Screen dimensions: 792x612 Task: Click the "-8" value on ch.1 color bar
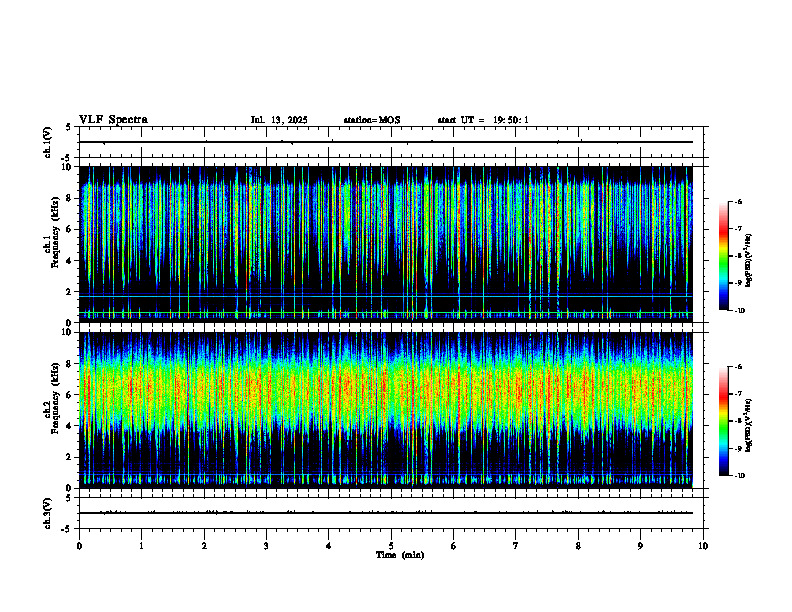[x=738, y=256]
